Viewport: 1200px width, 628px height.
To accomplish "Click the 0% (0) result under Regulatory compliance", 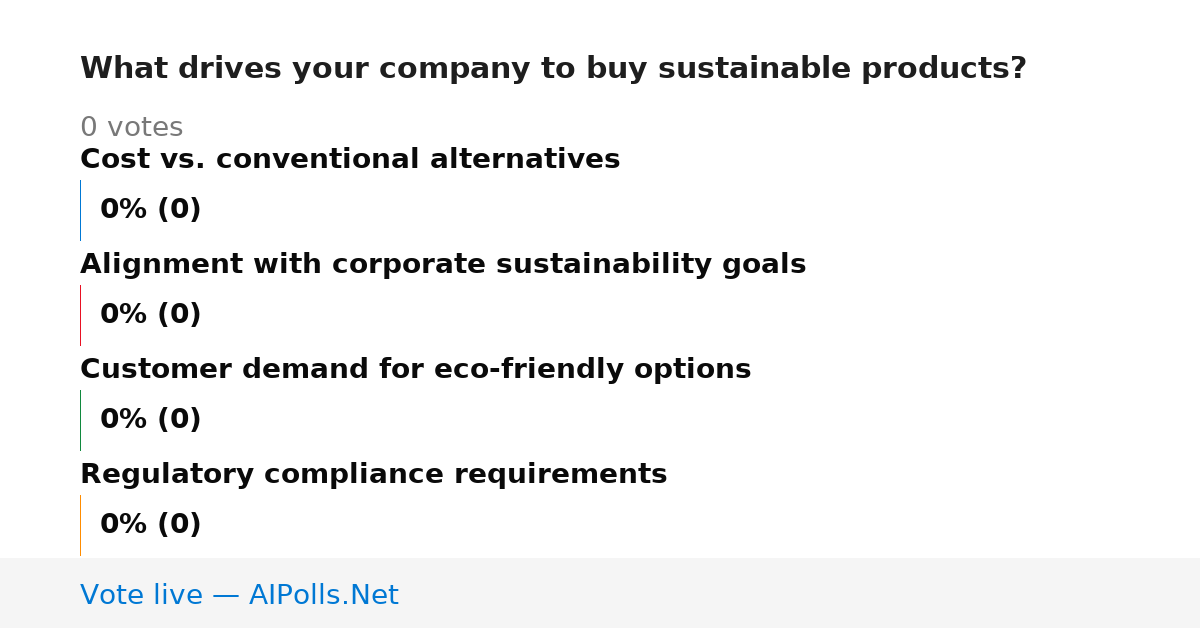I will coord(150,525).
